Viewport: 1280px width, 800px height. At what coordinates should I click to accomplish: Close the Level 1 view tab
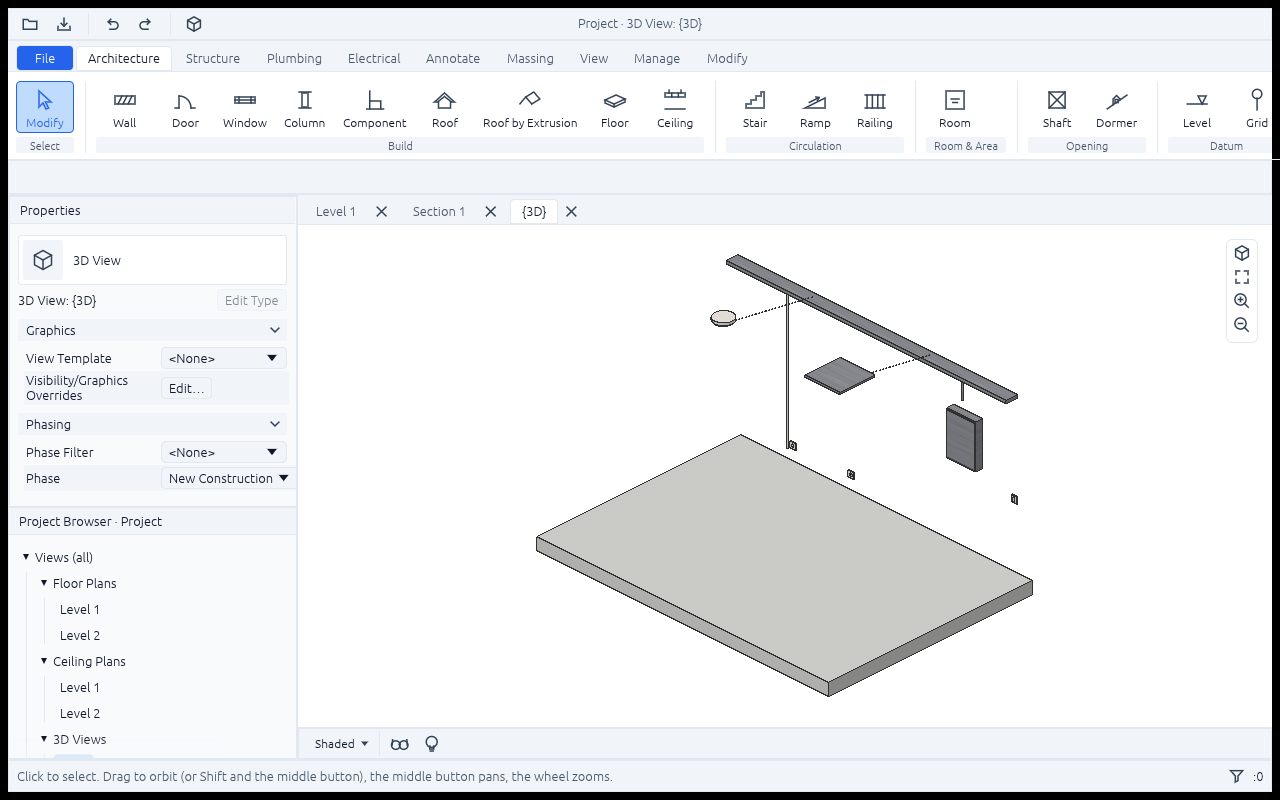point(381,211)
